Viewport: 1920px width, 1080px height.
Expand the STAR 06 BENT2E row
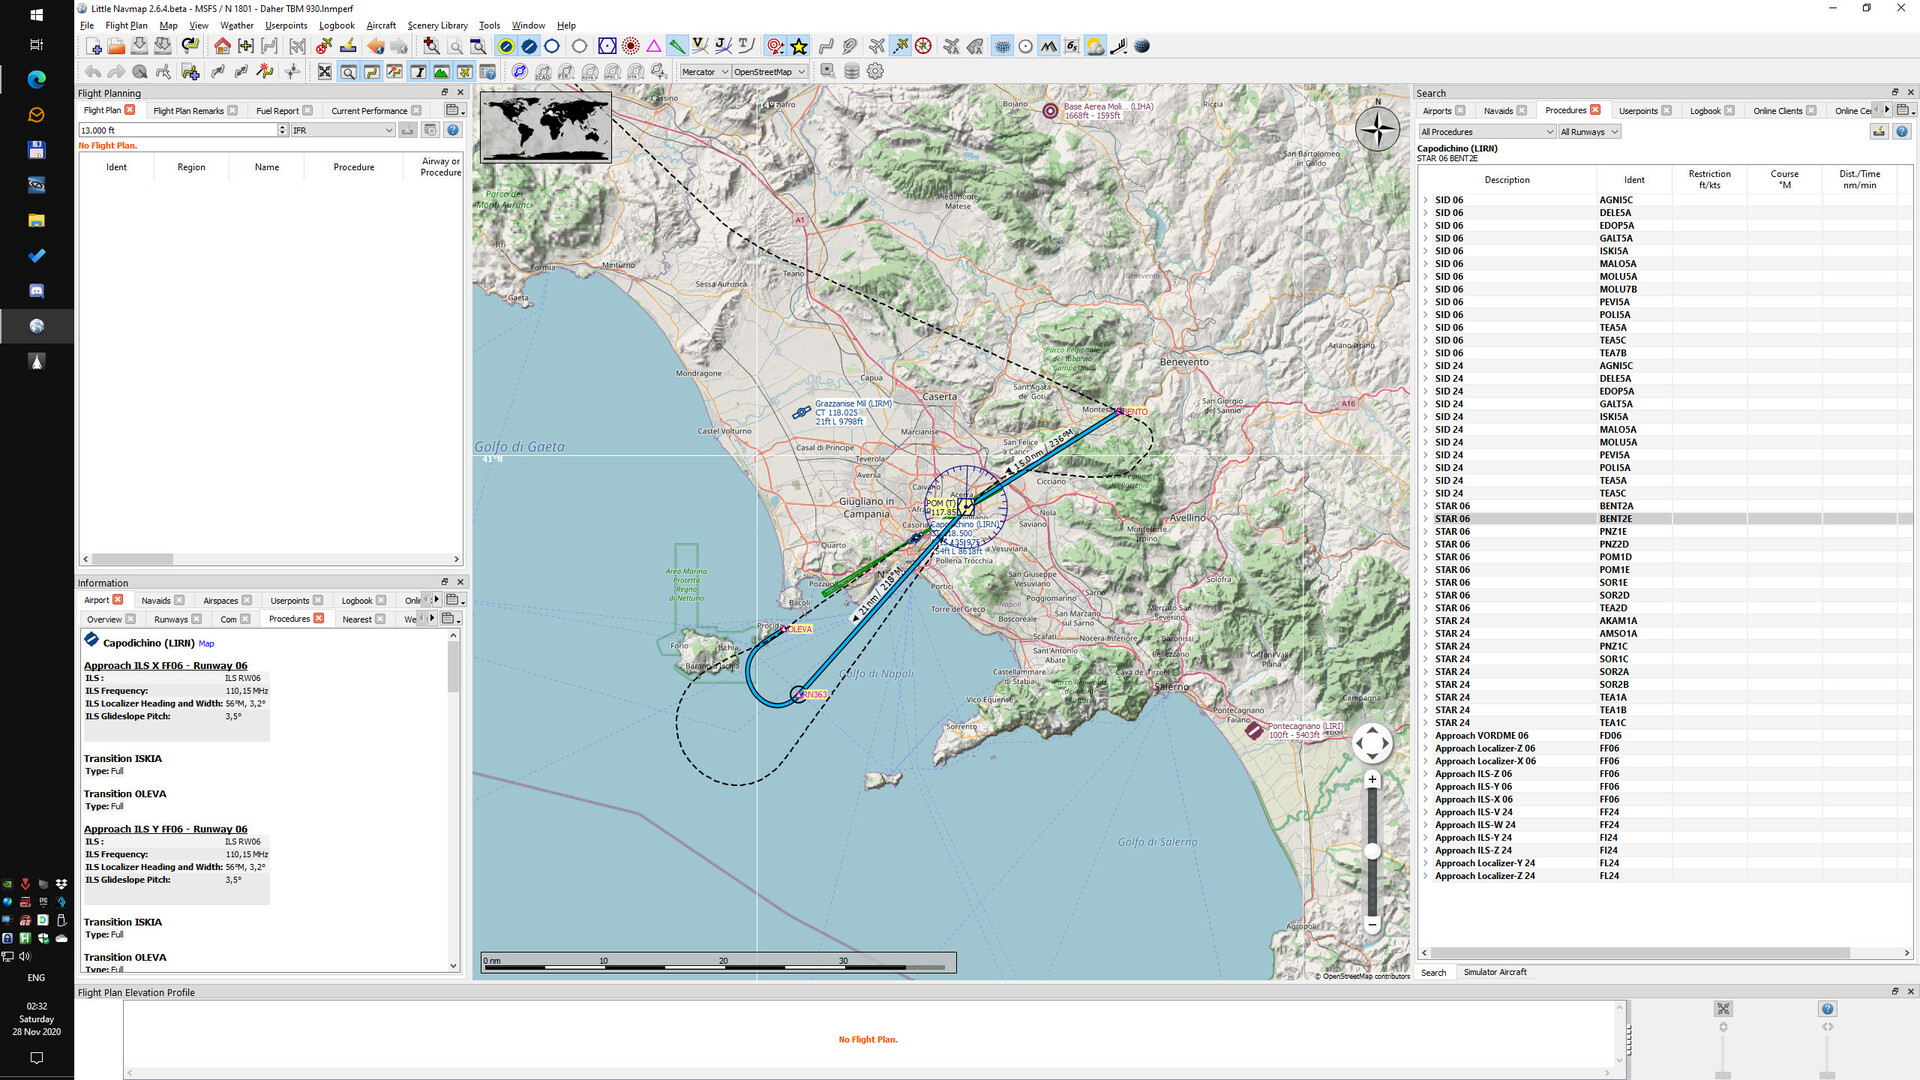tap(1426, 519)
